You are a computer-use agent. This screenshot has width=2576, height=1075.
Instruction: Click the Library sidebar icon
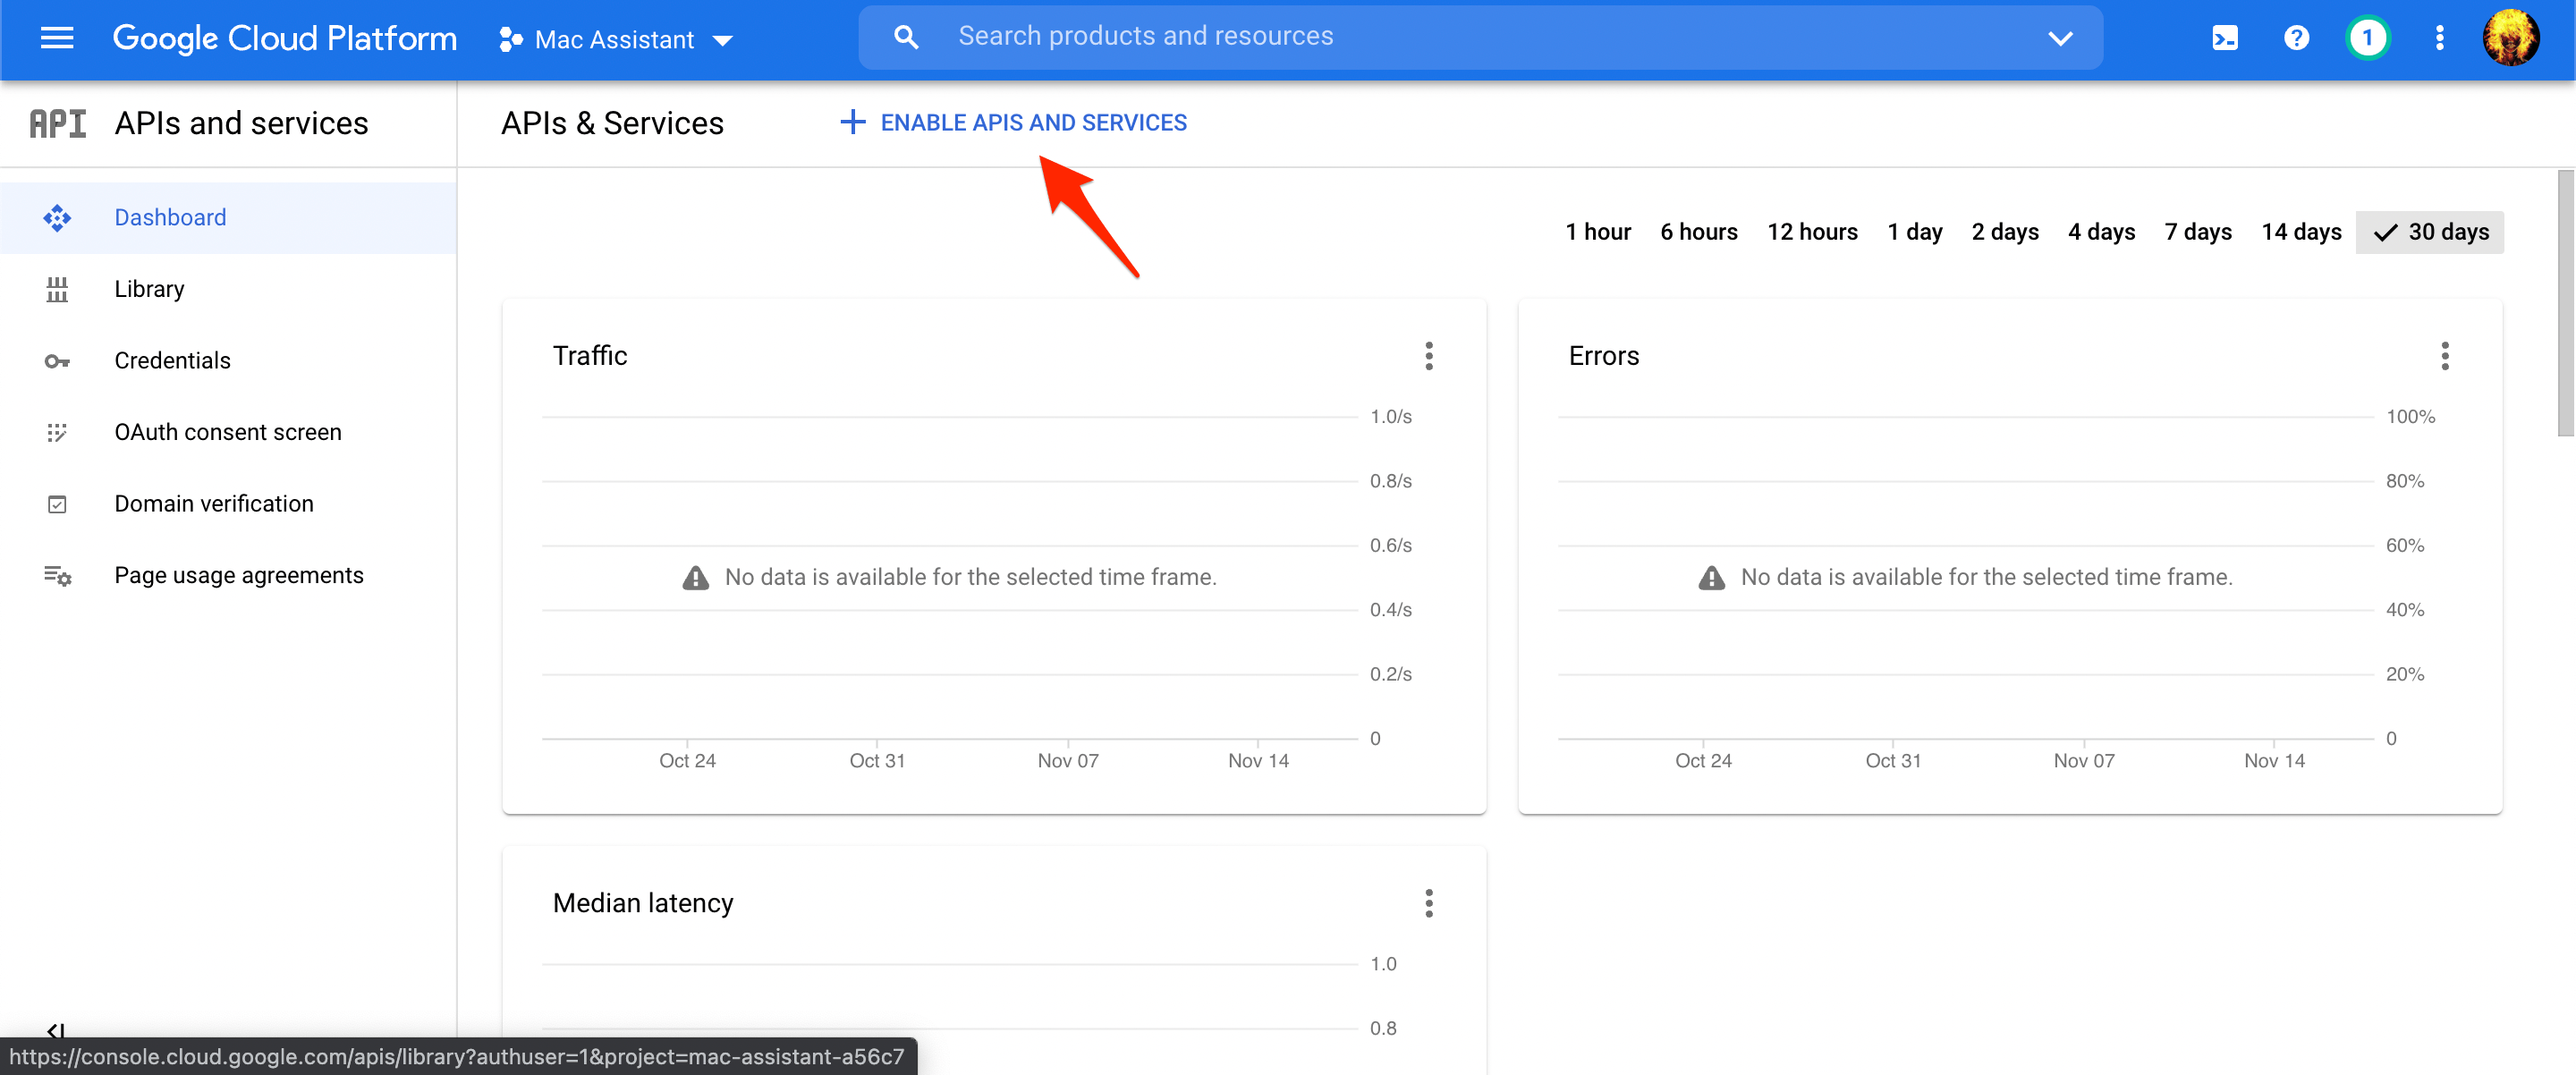point(53,288)
